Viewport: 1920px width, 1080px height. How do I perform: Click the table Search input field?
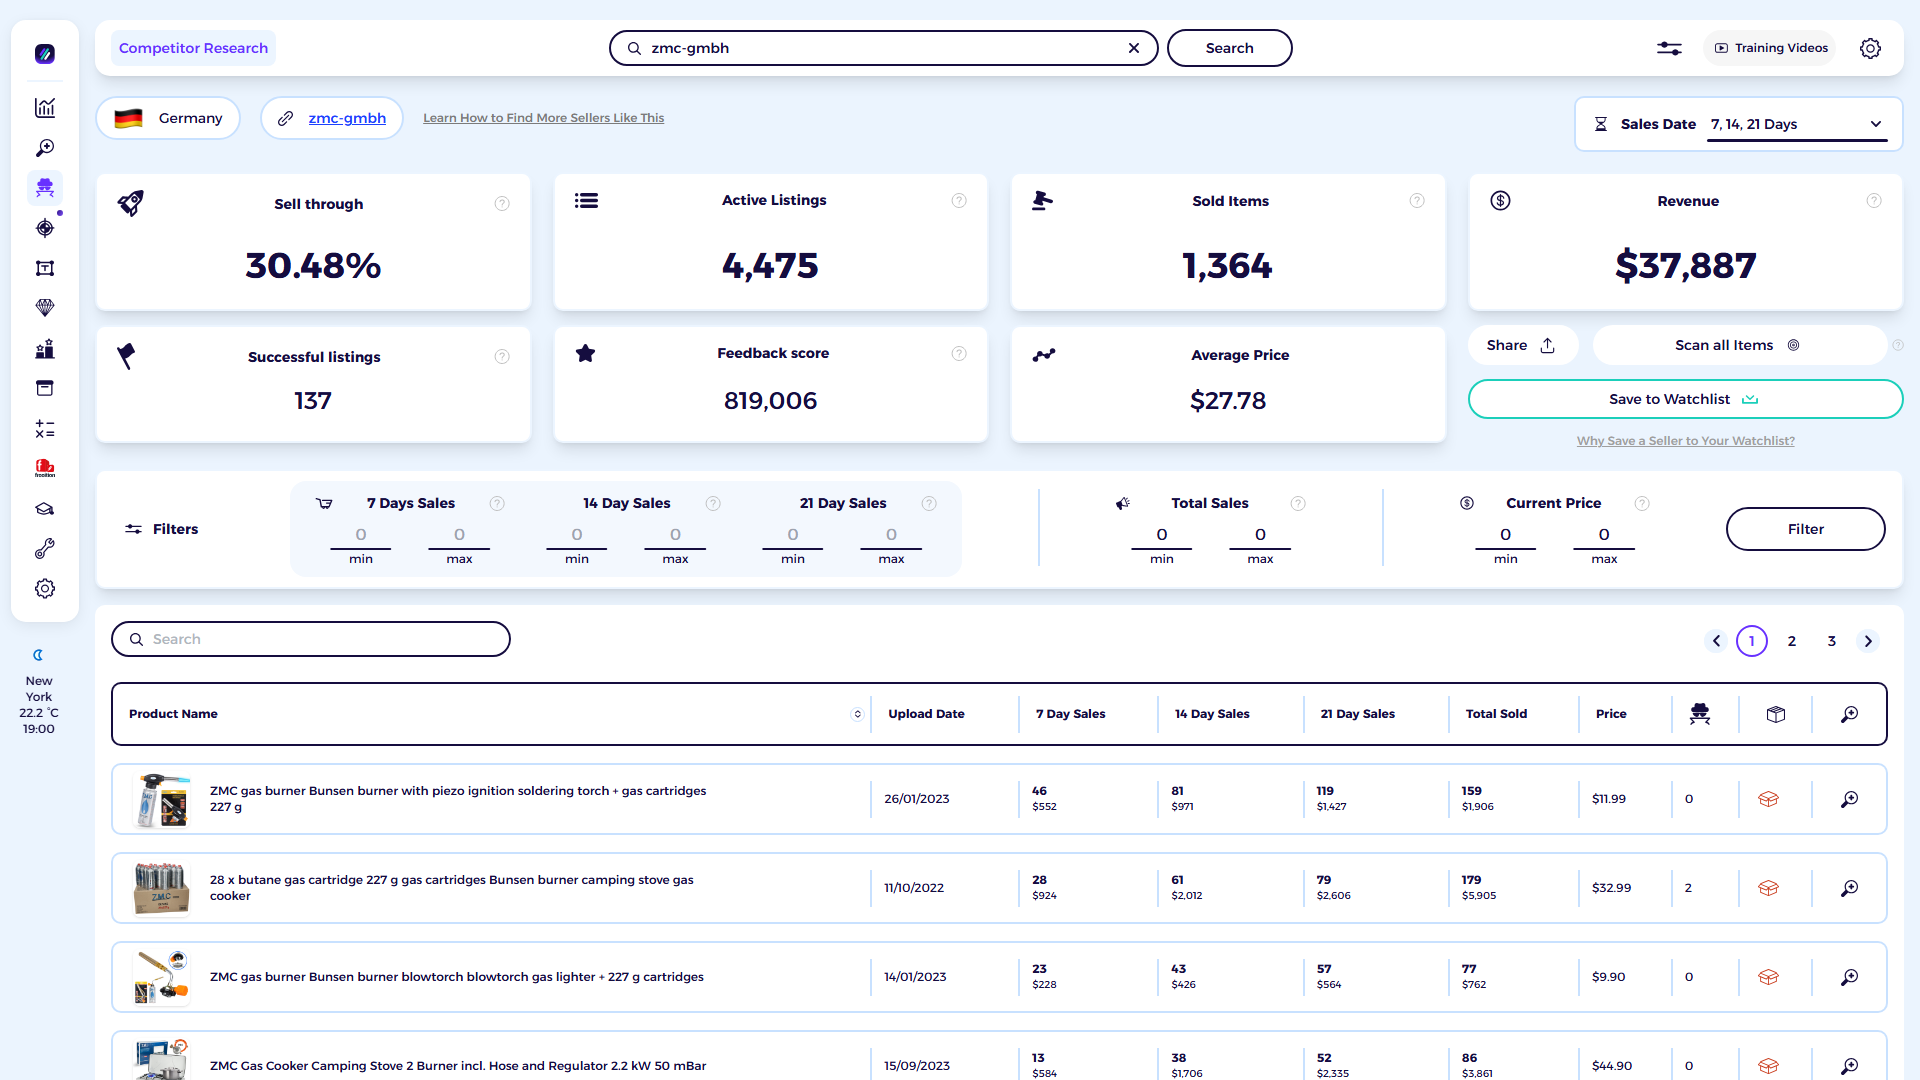(x=311, y=639)
